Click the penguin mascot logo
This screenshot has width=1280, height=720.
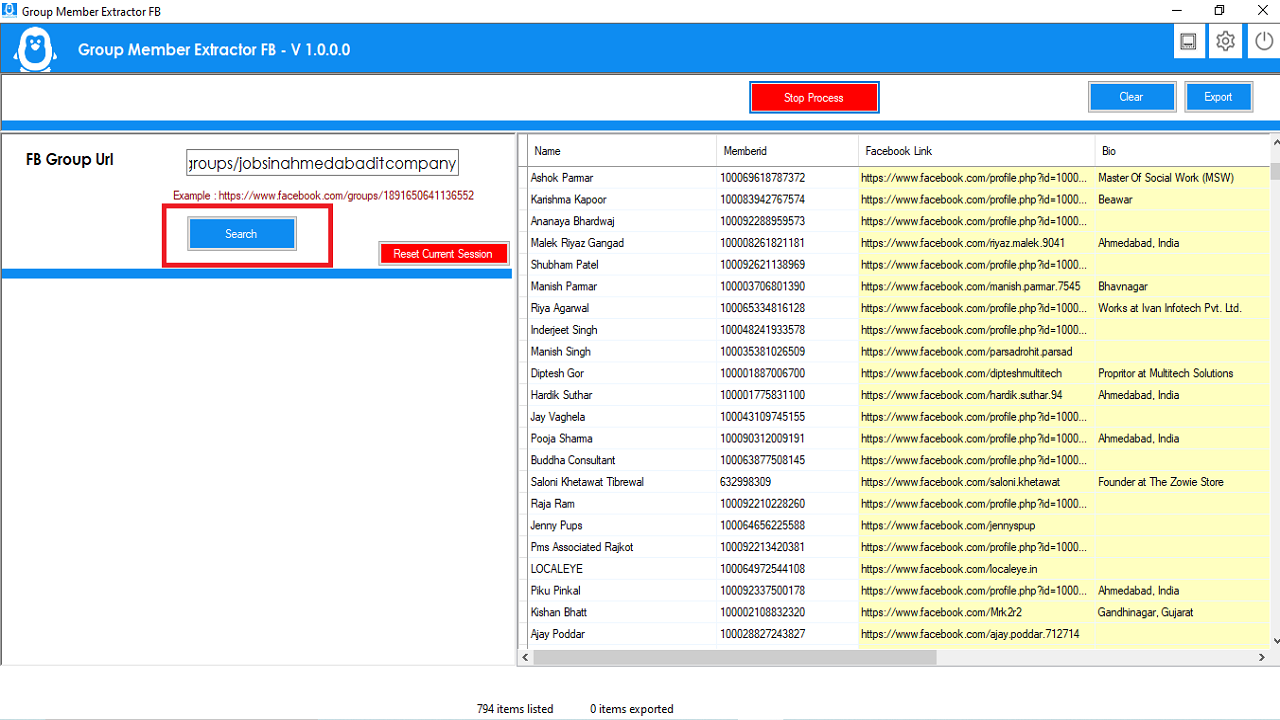(x=33, y=47)
